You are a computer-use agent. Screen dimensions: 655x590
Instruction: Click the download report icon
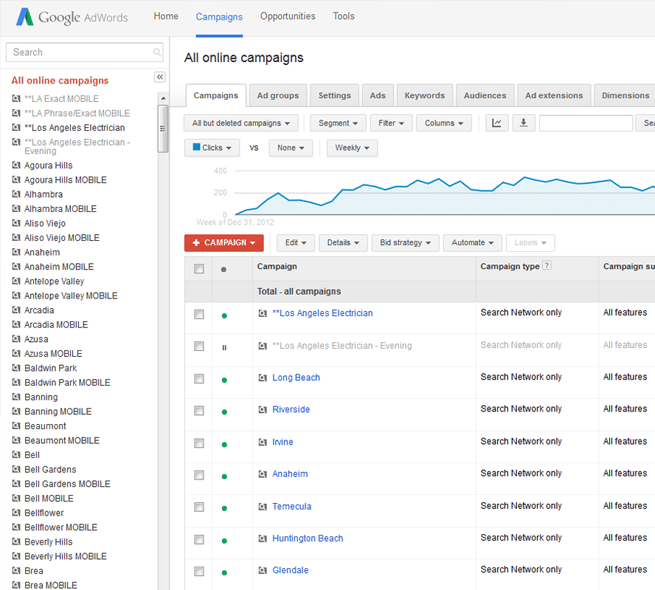coord(523,123)
